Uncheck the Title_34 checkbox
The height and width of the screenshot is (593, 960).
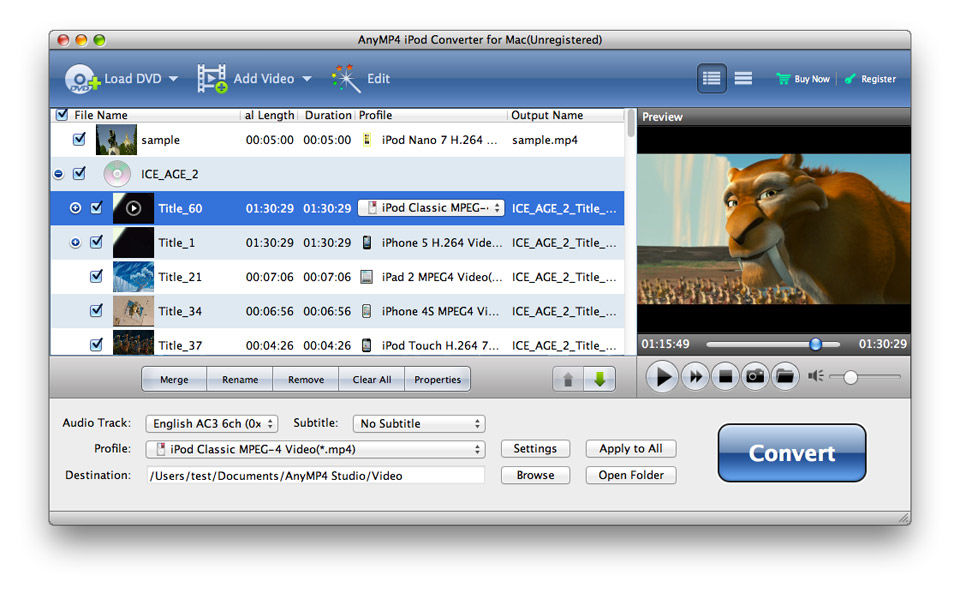pos(97,310)
